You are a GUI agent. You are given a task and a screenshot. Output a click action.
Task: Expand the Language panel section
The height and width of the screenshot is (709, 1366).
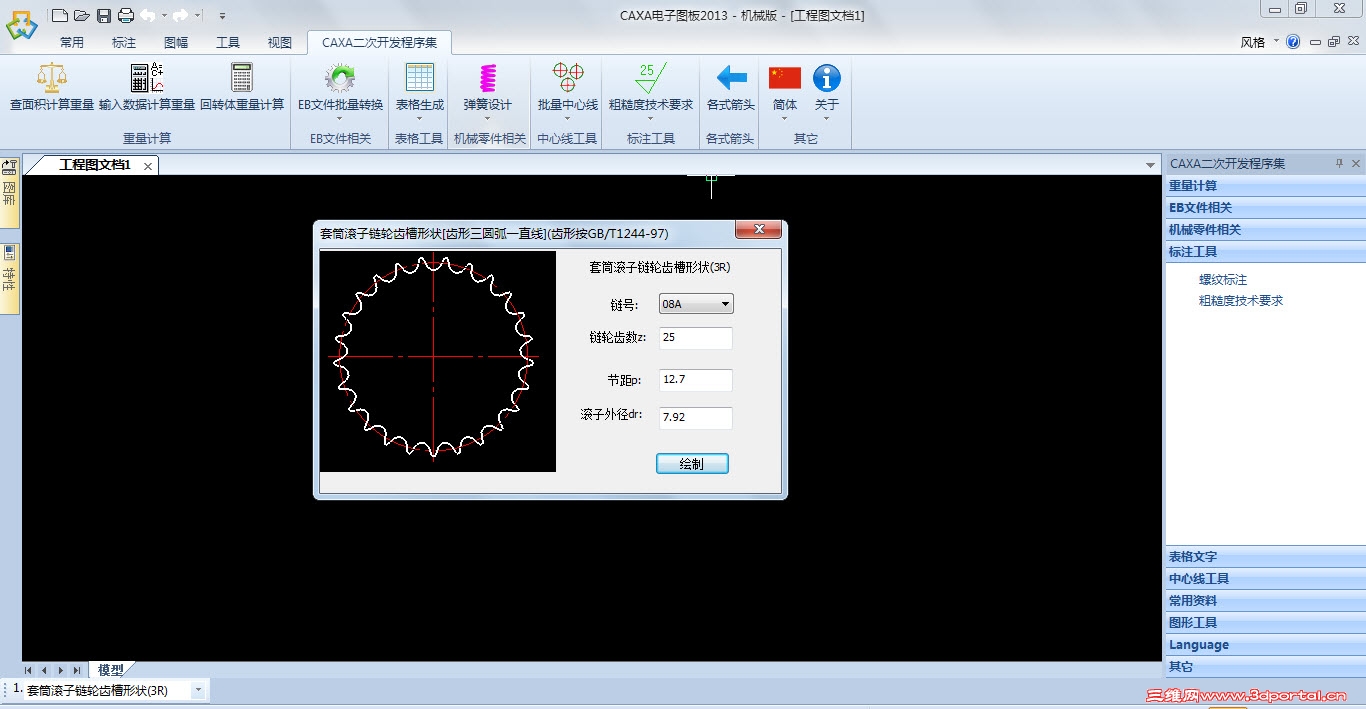pos(1265,645)
